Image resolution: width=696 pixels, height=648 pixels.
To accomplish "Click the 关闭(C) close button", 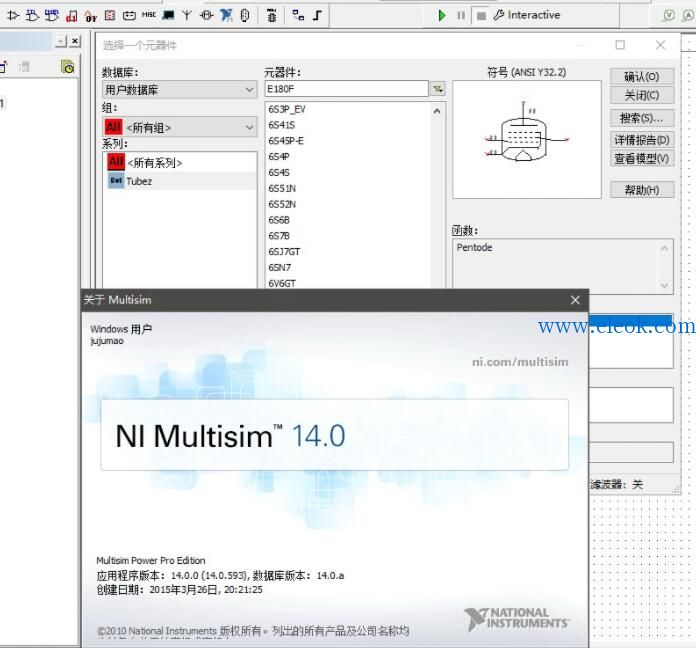I will coord(642,95).
